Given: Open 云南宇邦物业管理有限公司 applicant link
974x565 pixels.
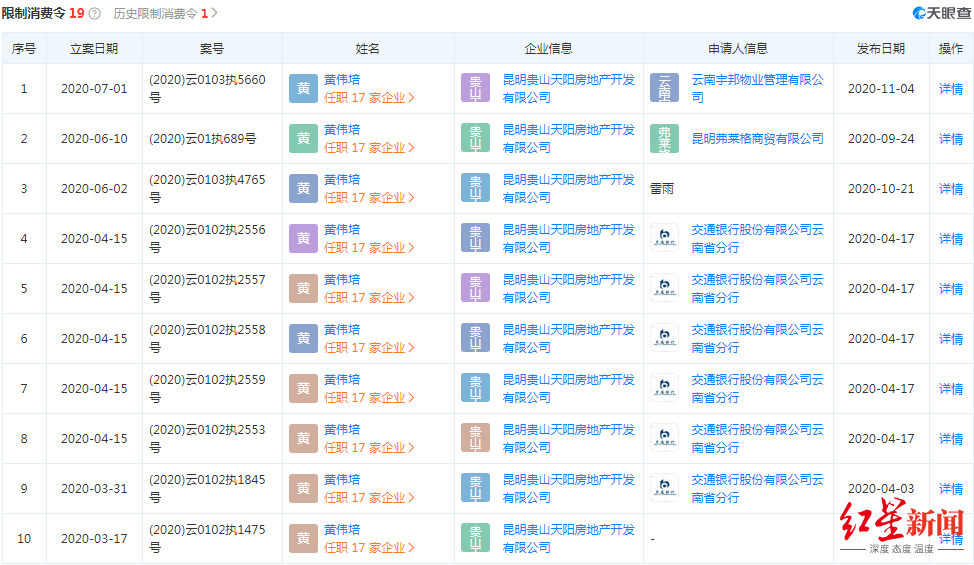Looking at the screenshot, I should pyautogui.click(x=757, y=88).
